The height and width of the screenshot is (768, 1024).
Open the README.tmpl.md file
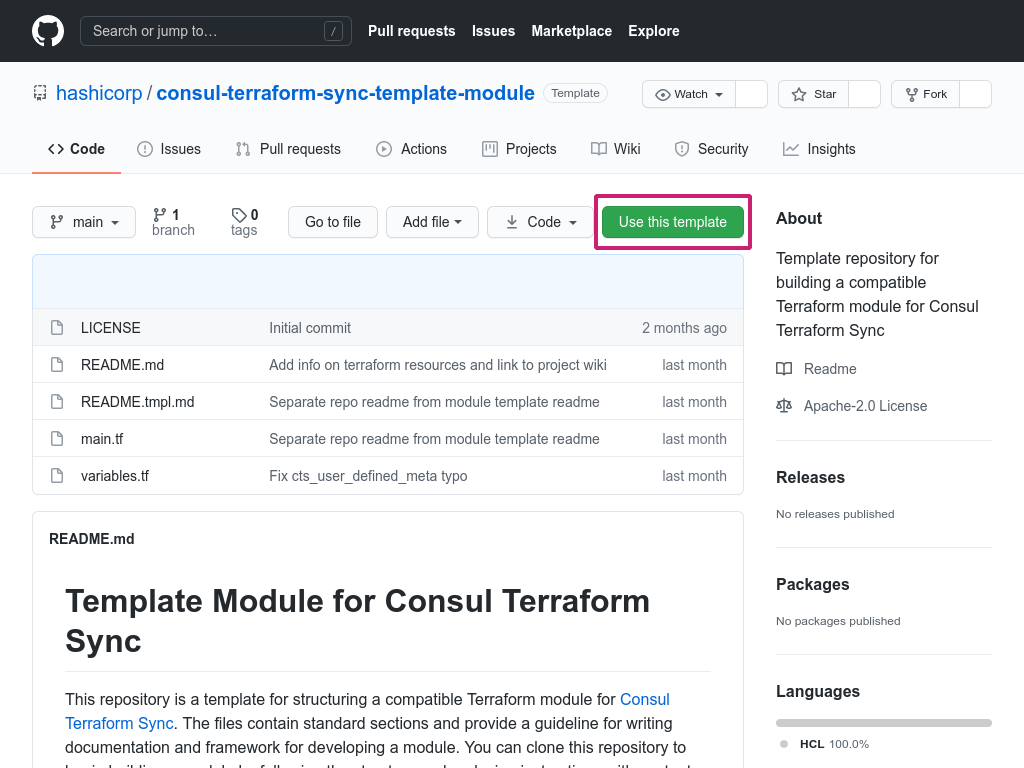pos(137,402)
